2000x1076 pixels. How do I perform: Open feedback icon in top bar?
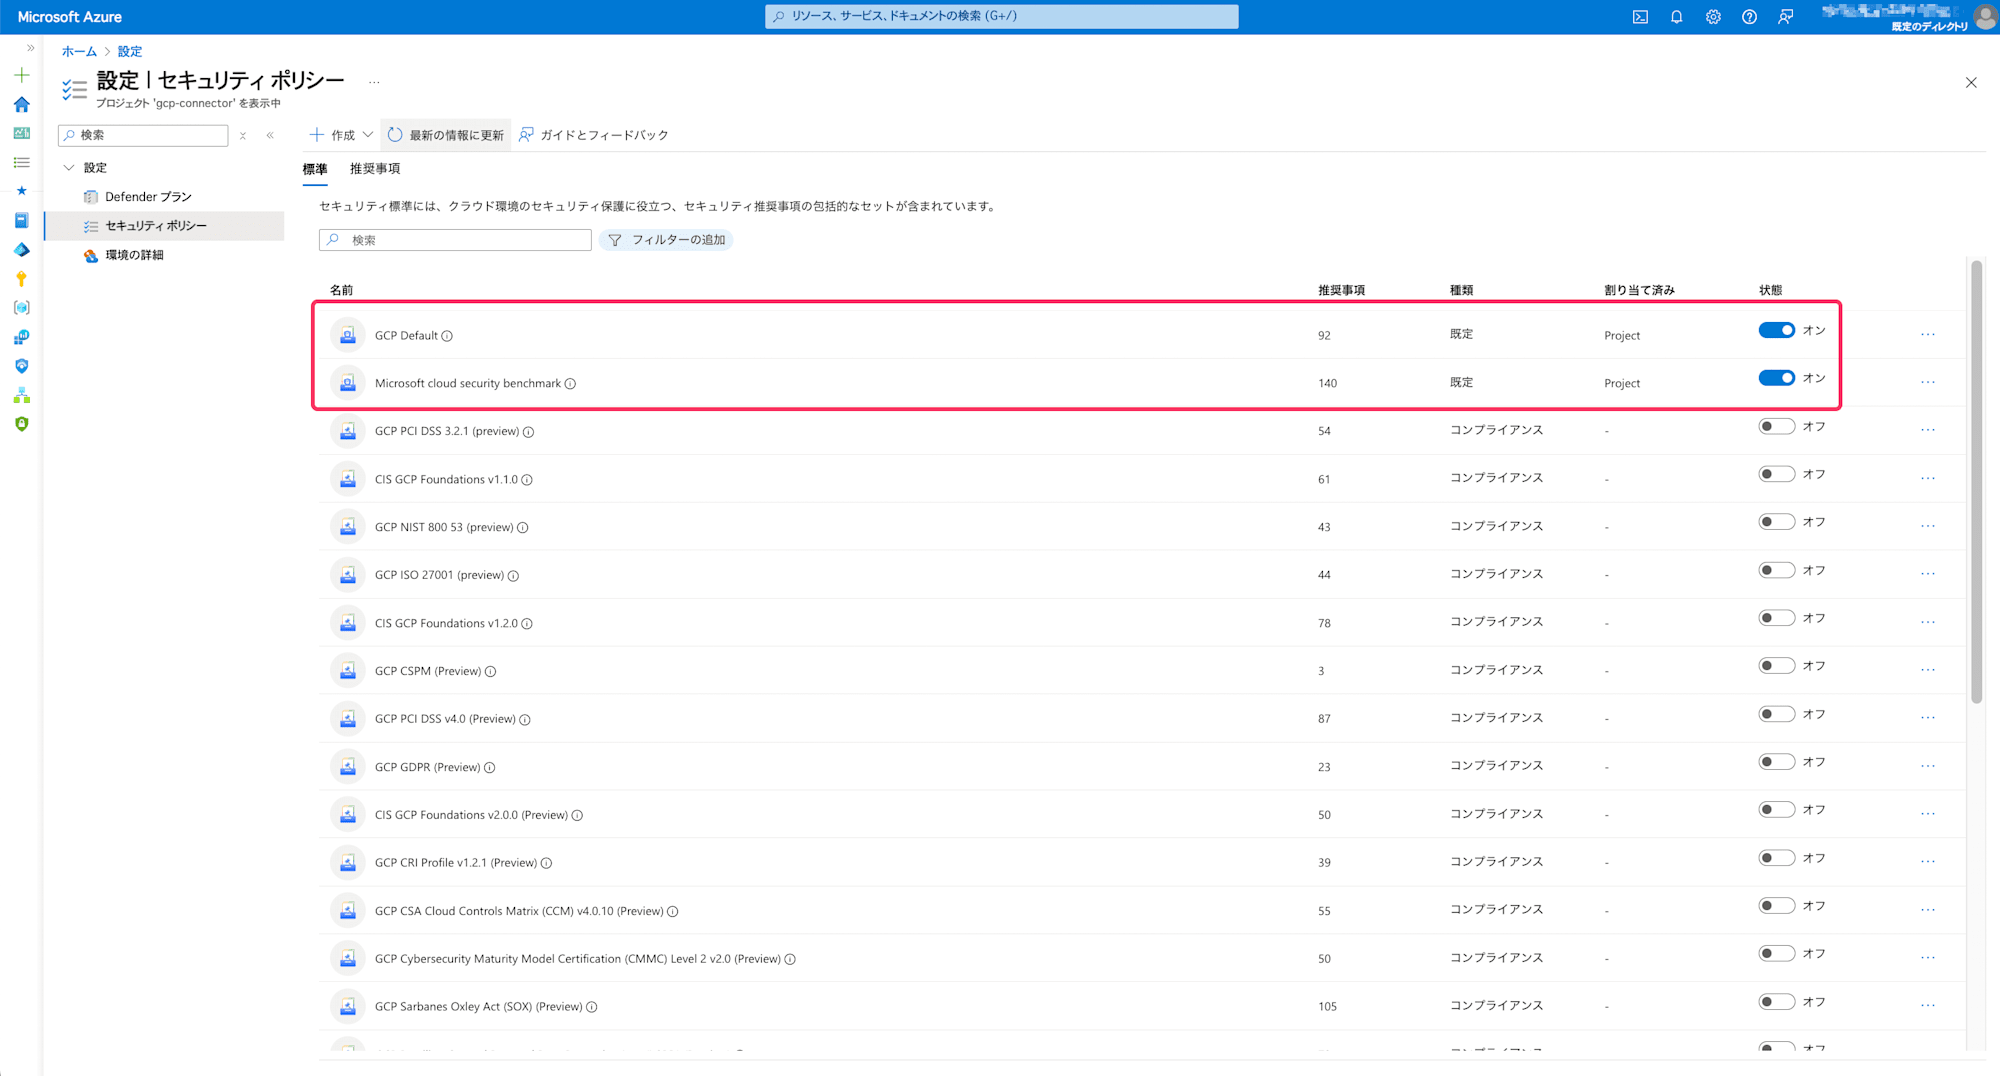(1785, 17)
